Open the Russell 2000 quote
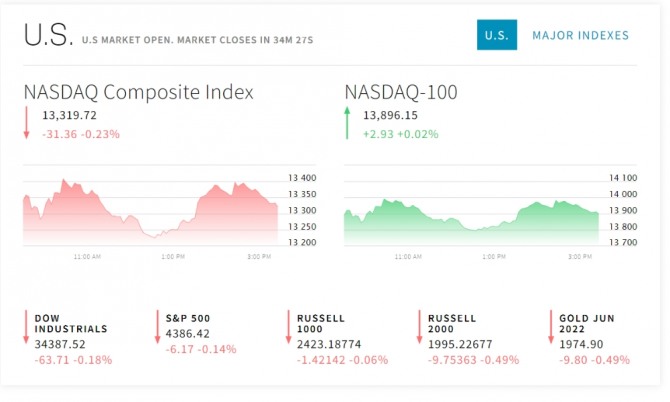 point(452,323)
